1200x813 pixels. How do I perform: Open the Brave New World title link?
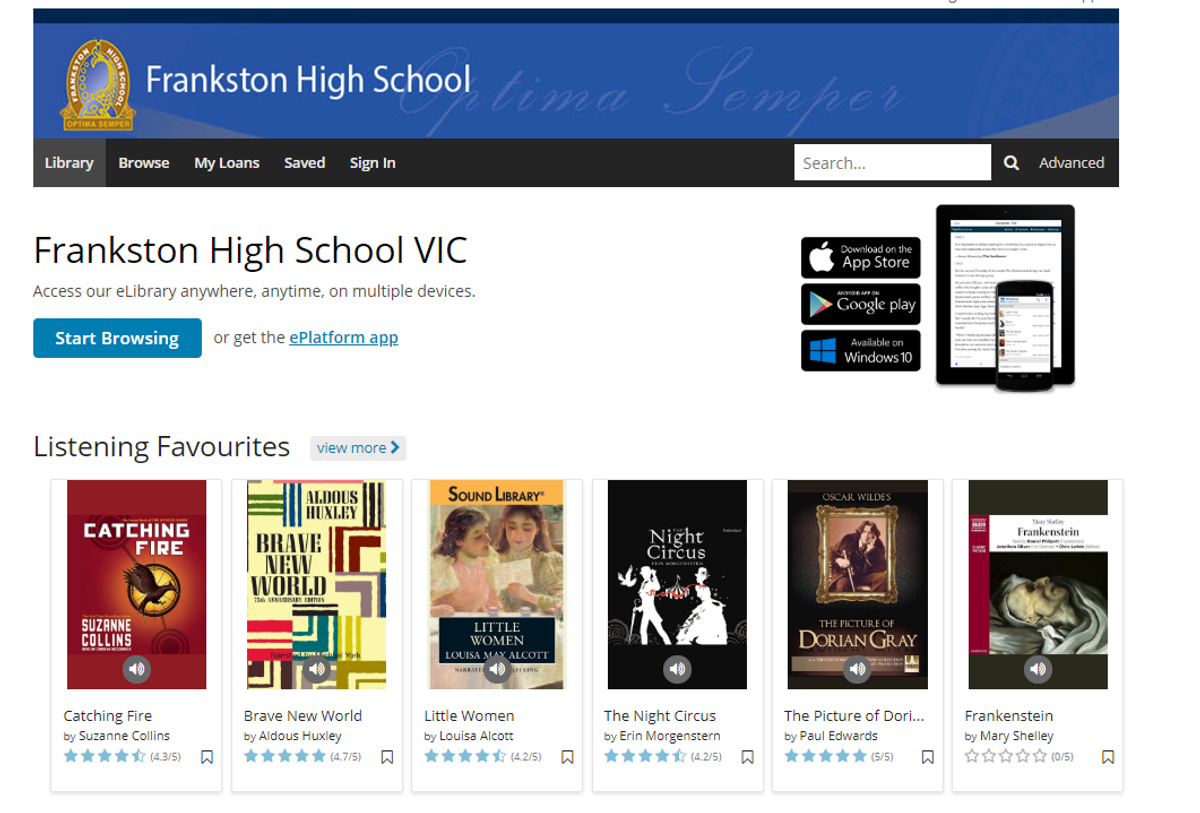tap(303, 716)
